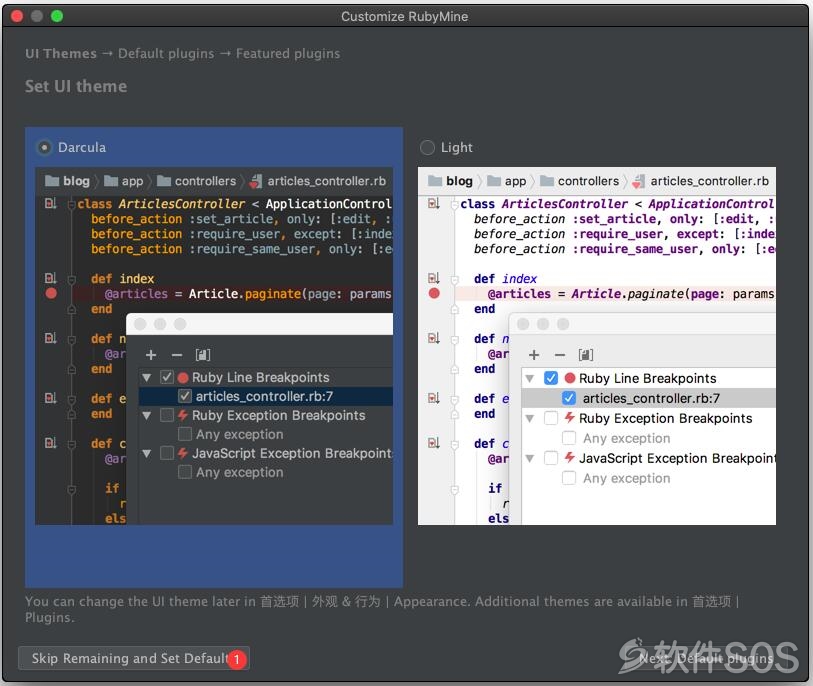Viewport: 813px width, 686px height.
Task: Toggle articles_controller.rb:7 checkbox in Light preview
Action: 569,398
